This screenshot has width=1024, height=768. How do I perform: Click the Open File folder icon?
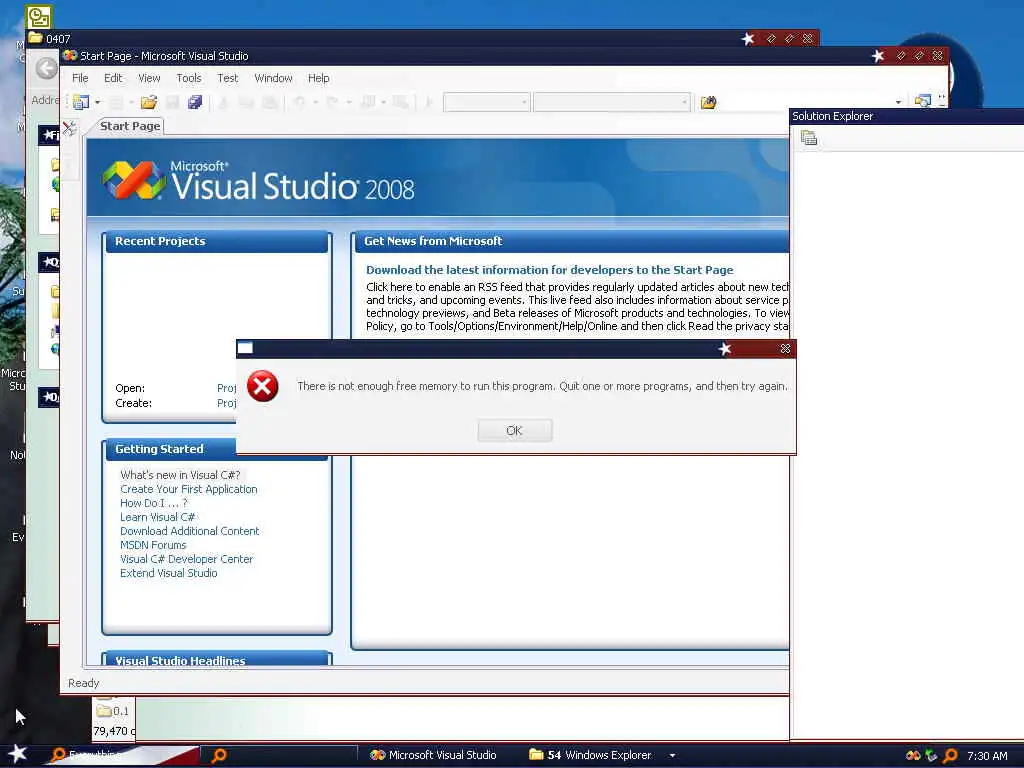pos(149,102)
